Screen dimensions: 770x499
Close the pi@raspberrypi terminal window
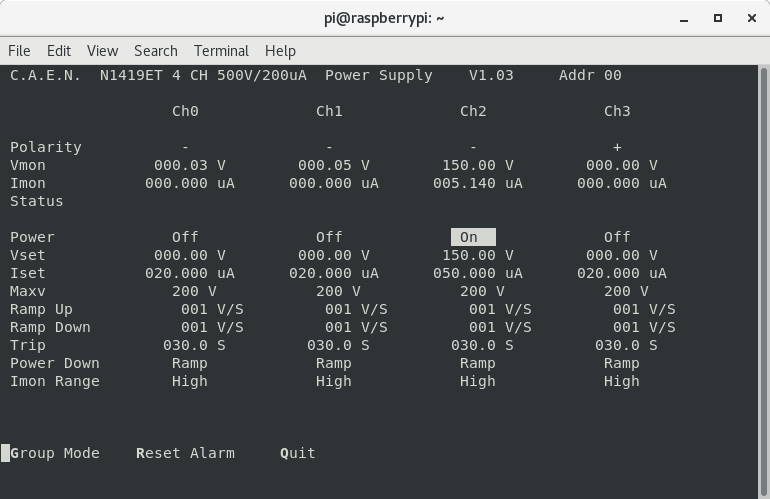749,18
